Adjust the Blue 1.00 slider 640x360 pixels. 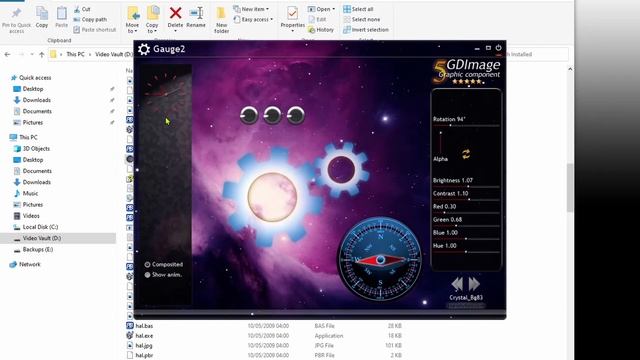click(466, 239)
